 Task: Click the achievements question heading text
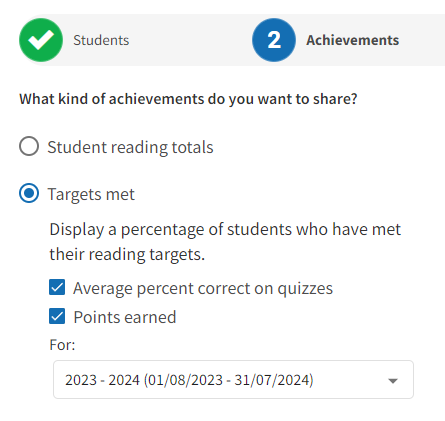coord(188,99)
